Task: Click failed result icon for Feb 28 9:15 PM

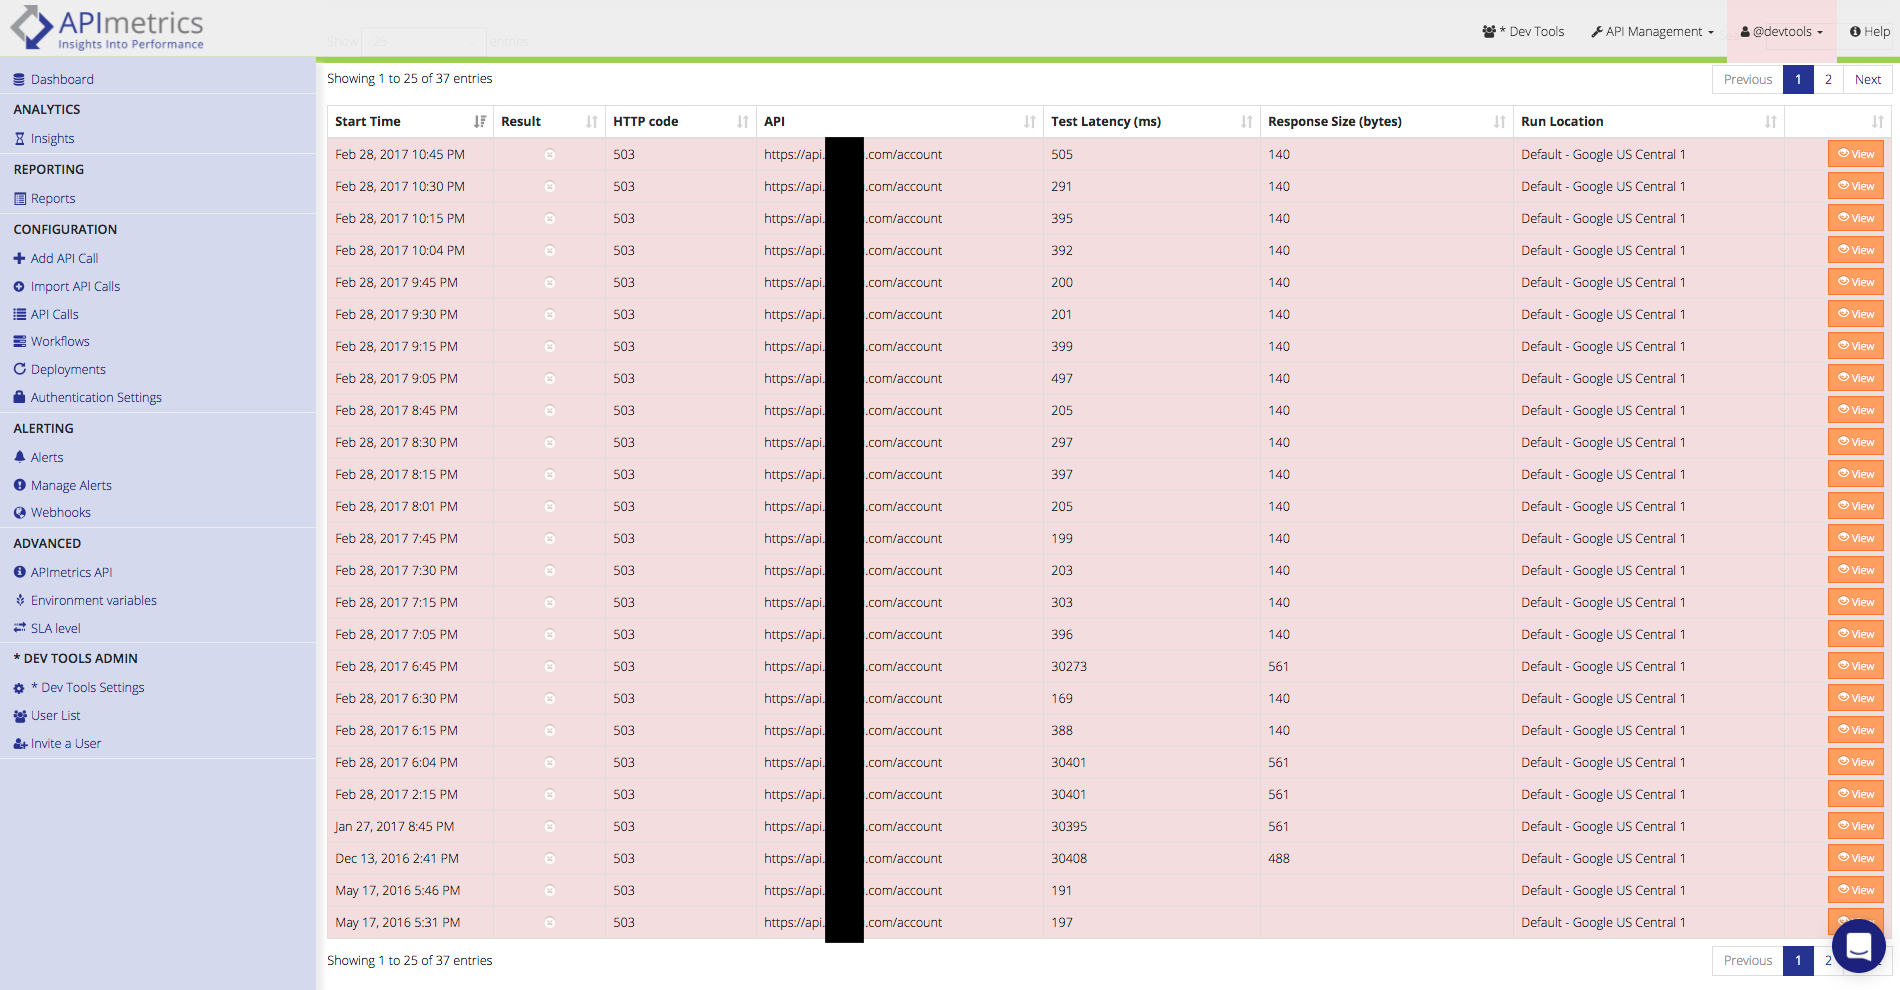Action: pyautogui.click(x=550, y=347)
